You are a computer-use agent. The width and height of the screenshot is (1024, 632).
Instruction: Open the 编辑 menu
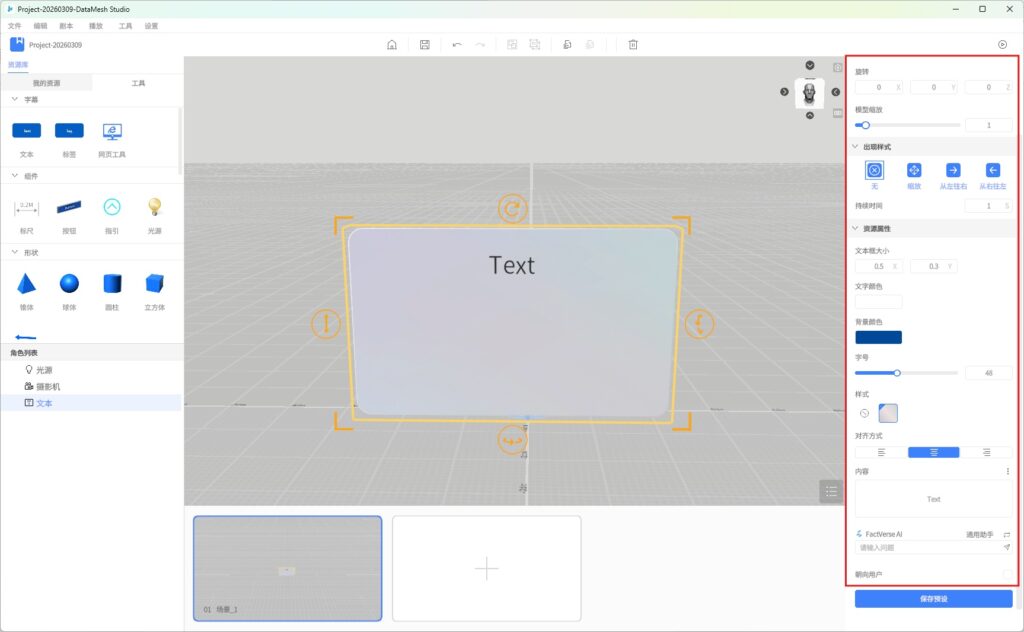click(x=40, y=26)
